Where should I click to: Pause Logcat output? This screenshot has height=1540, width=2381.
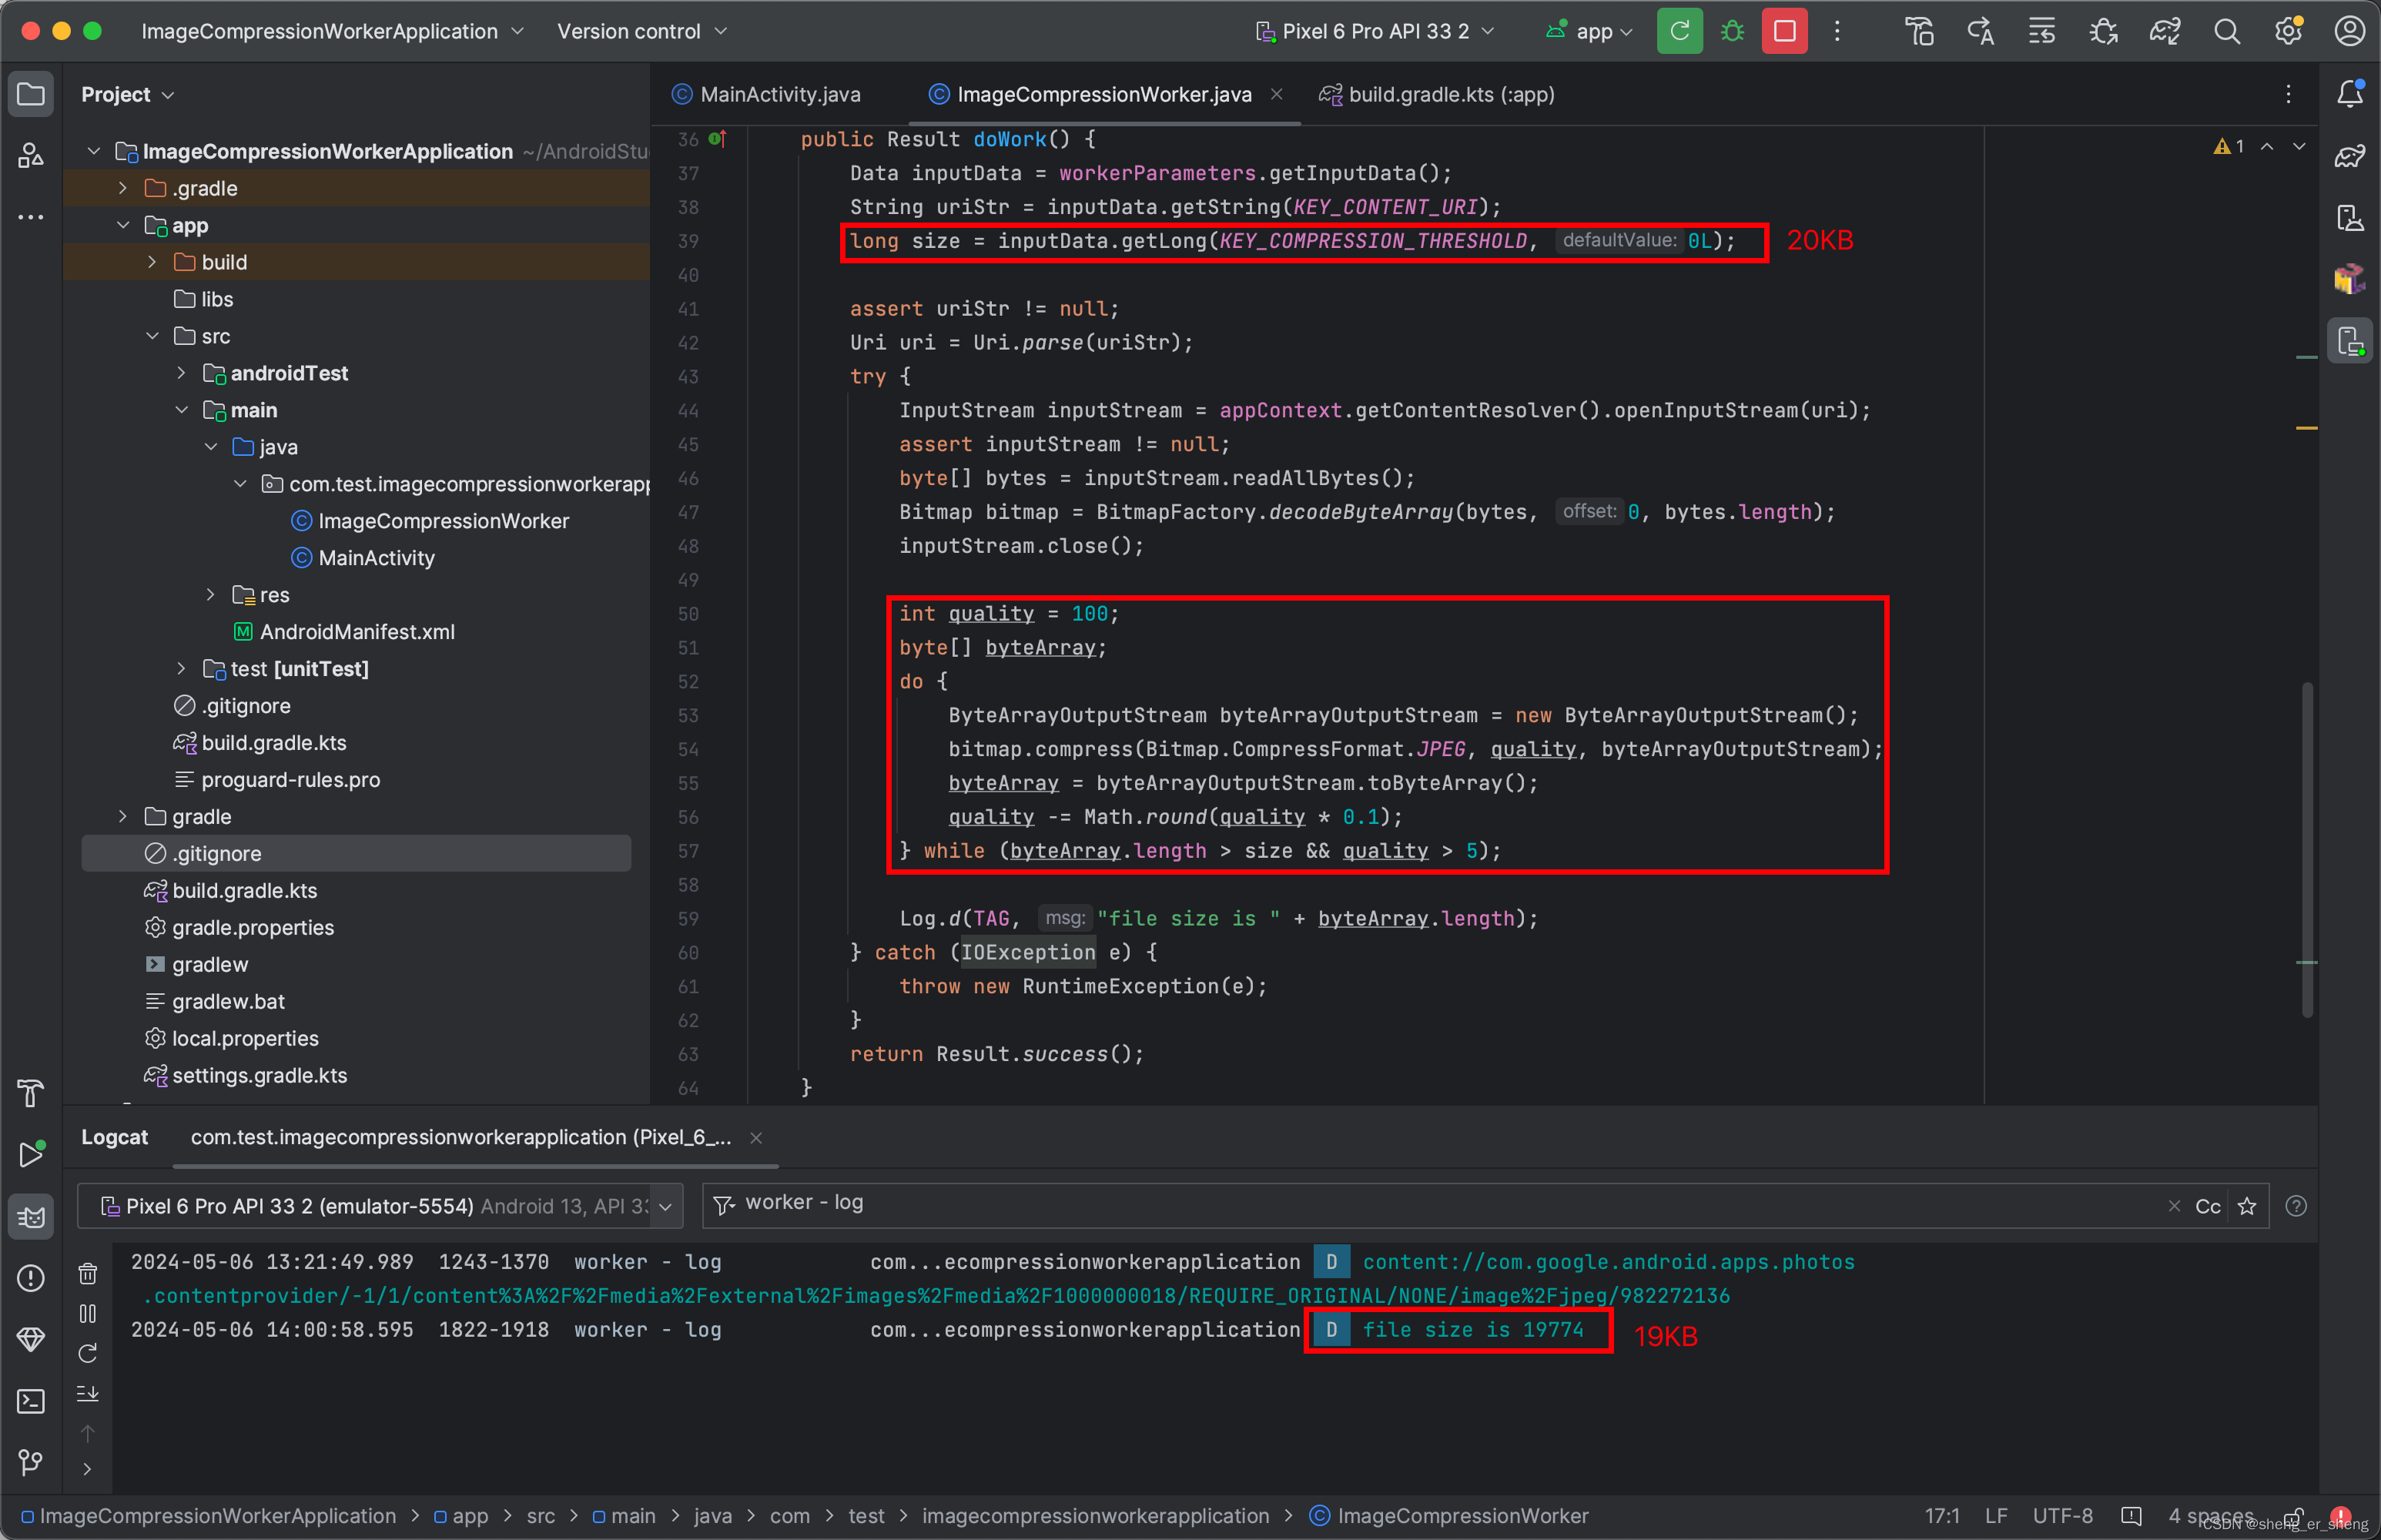click(88, 1313)
